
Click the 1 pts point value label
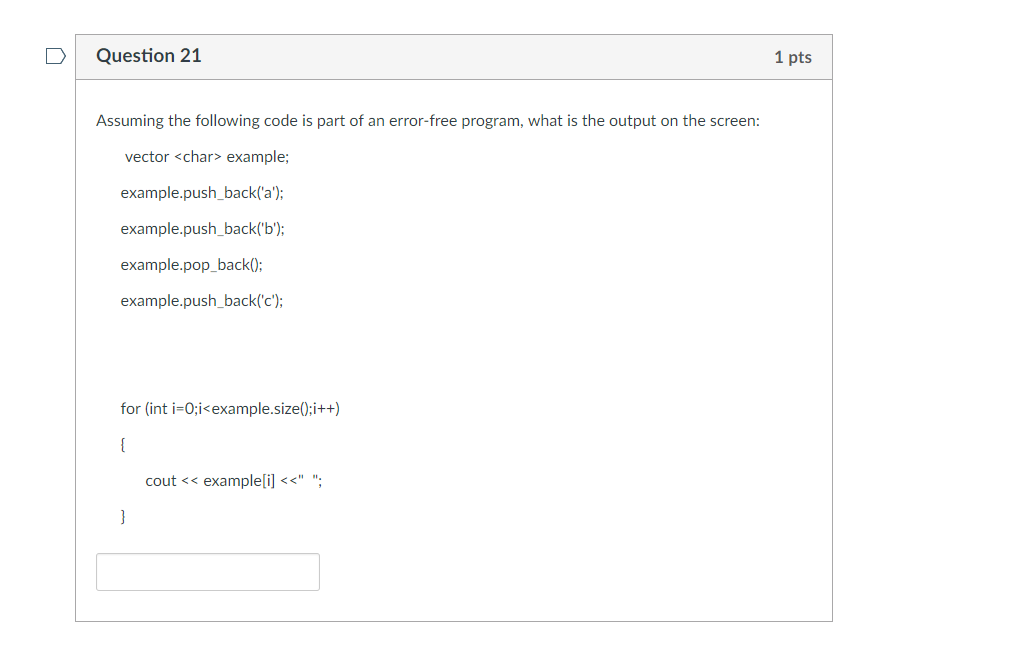[x=793, y=57]
